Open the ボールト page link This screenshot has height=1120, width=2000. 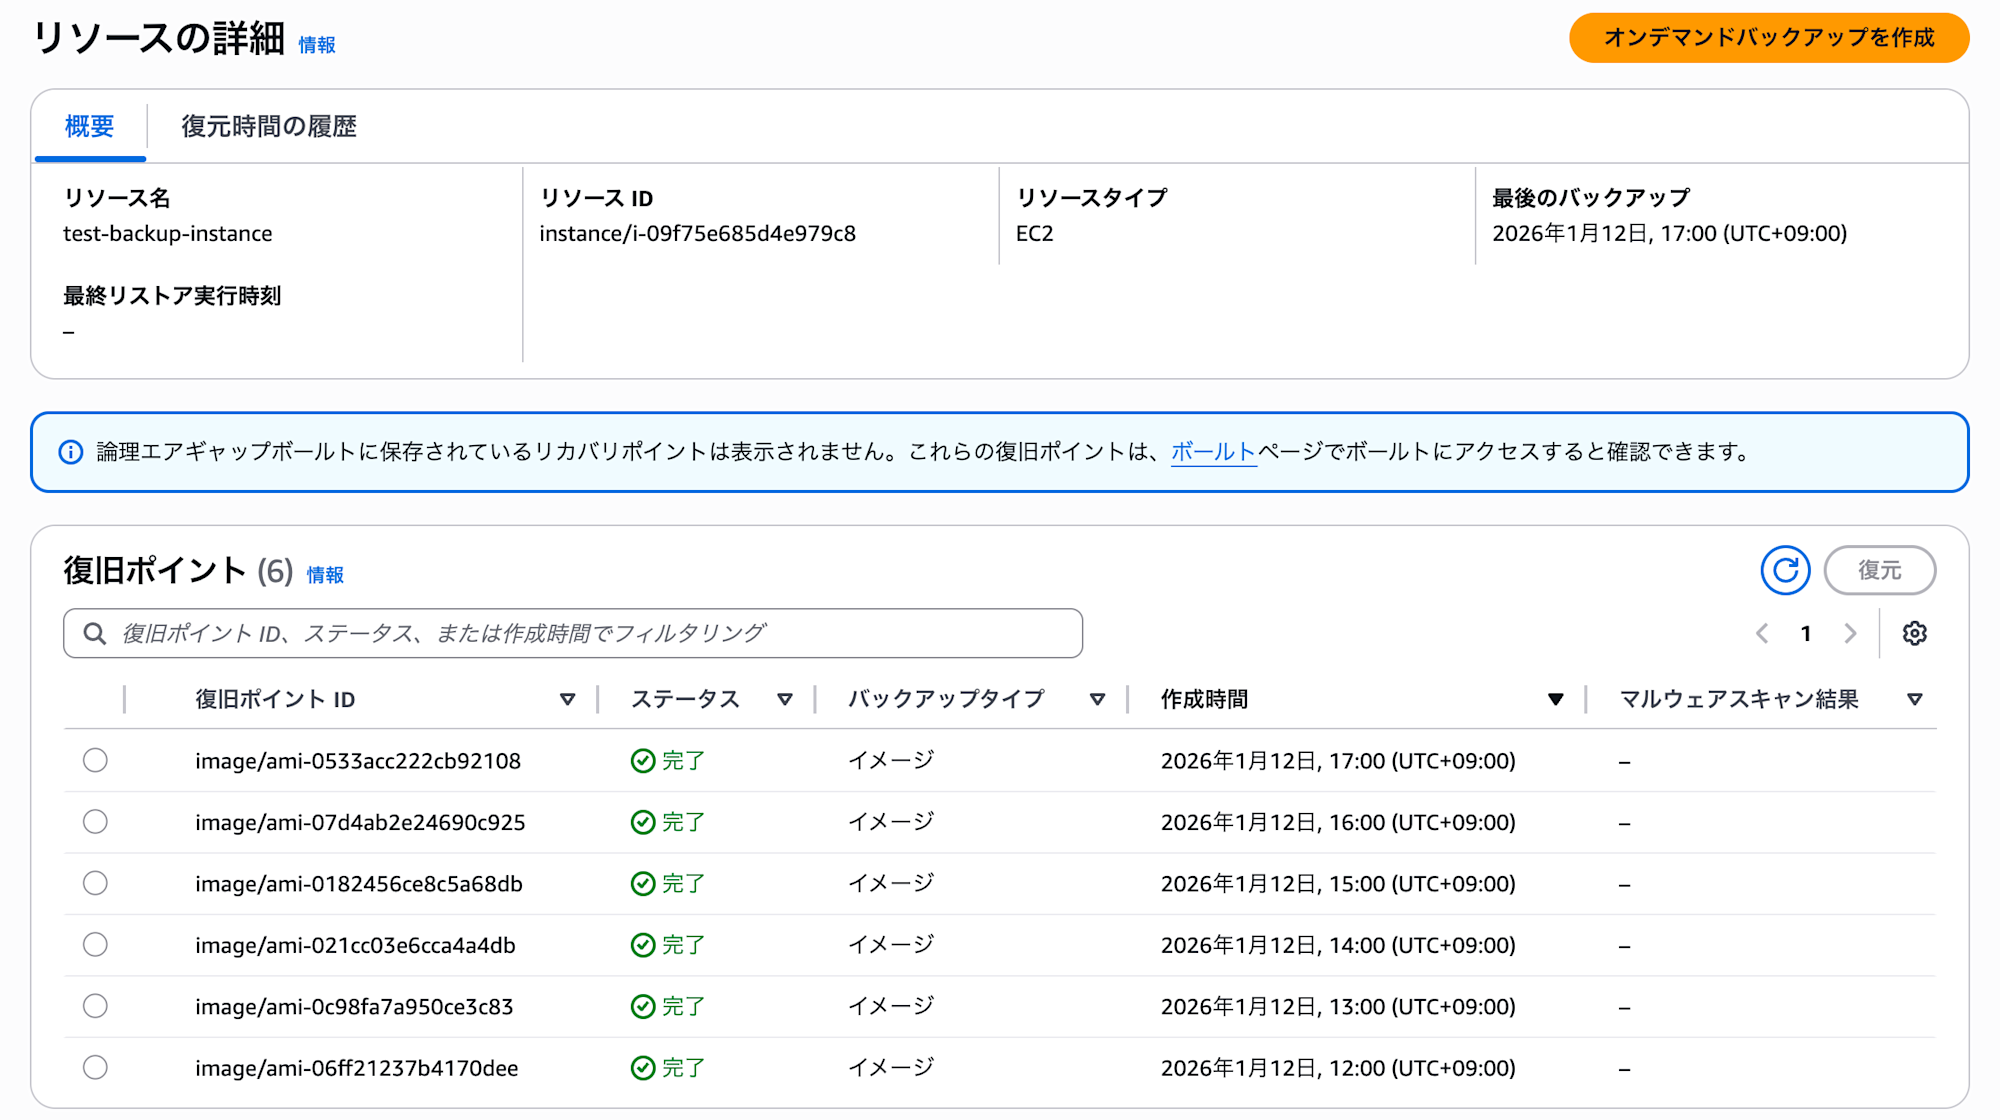click(1212, 452)
